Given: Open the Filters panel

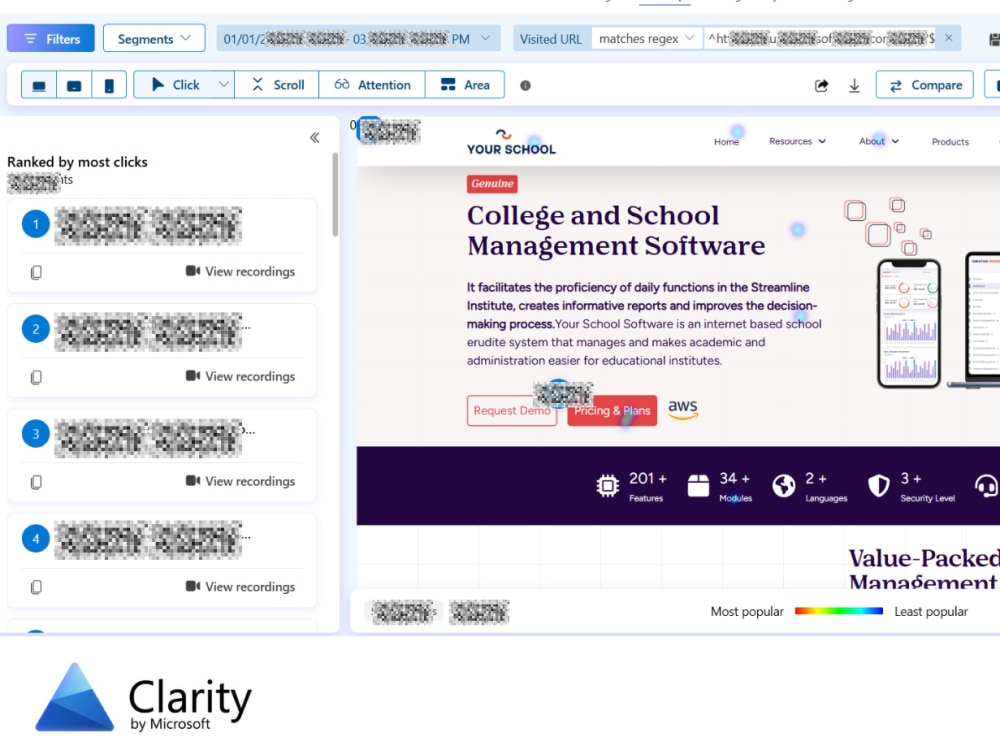Looking at the screenshot, I should click(50, 39).
